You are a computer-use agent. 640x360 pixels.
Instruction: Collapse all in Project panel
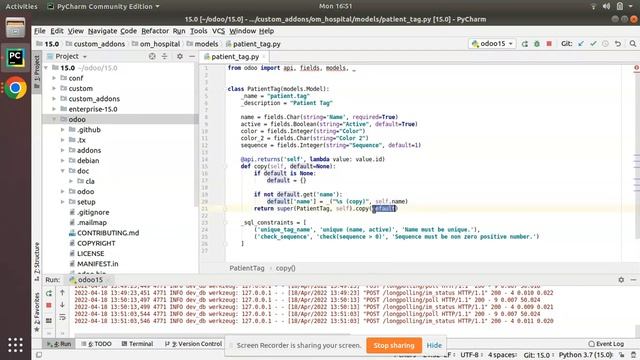click(164, 56)
